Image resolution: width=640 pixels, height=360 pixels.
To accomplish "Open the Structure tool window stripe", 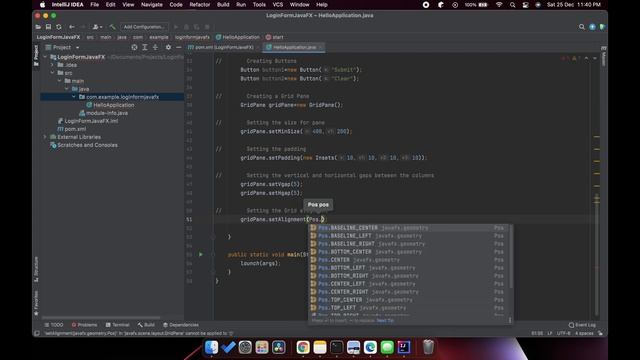I will pyautogui.click(x=36, y=269).
